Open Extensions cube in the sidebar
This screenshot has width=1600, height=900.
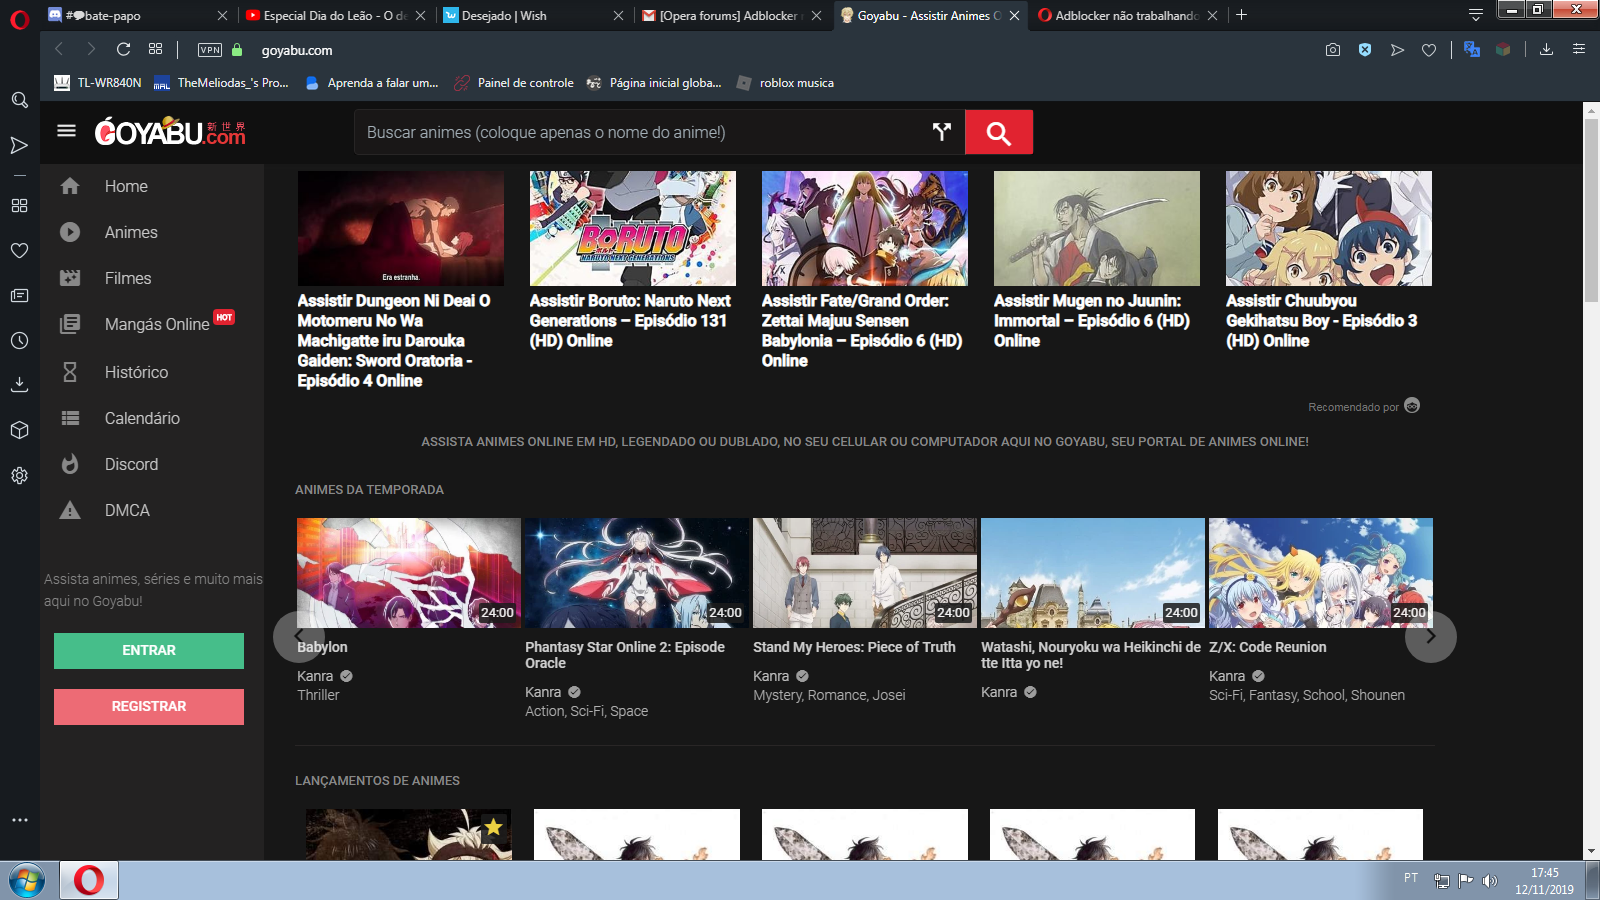(19, 430)
